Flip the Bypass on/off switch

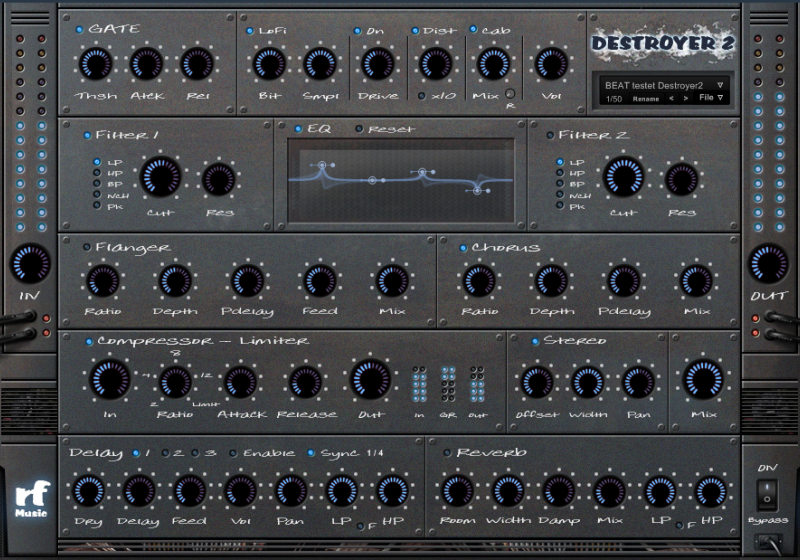pyautogui.click(x=767, y=493)
